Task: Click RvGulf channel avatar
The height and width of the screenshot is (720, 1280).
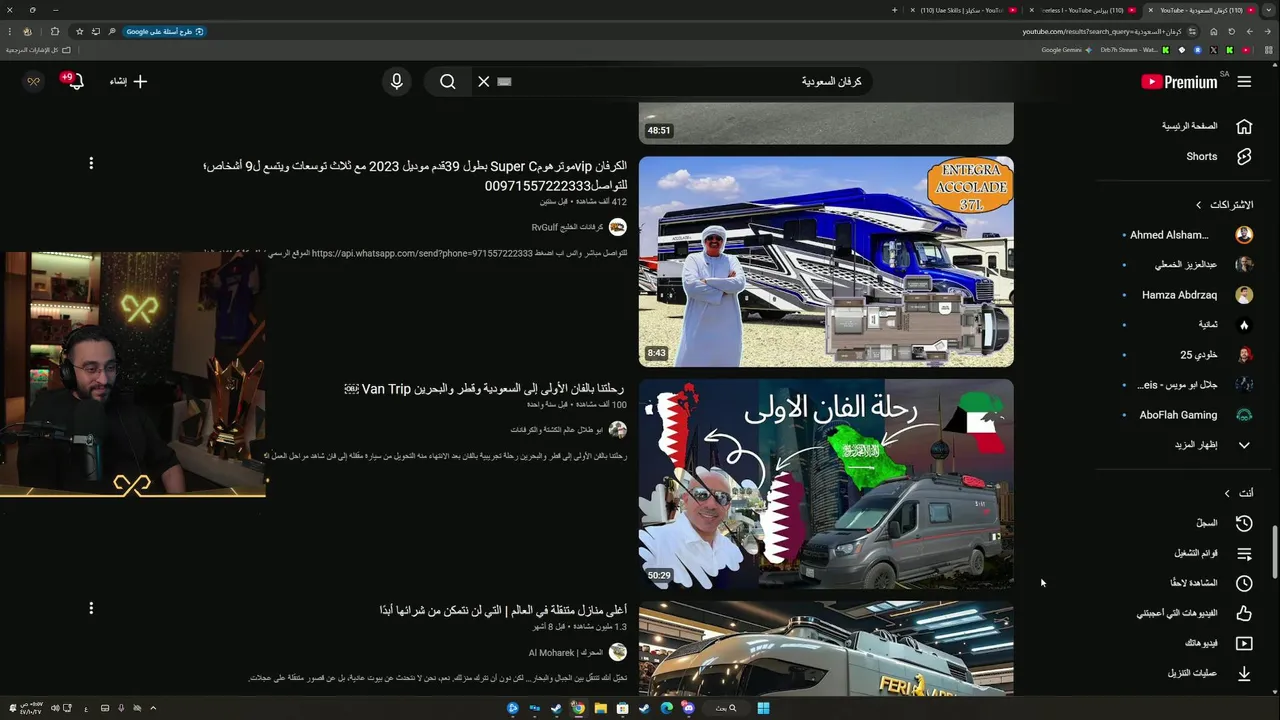Action: [618, 227]
